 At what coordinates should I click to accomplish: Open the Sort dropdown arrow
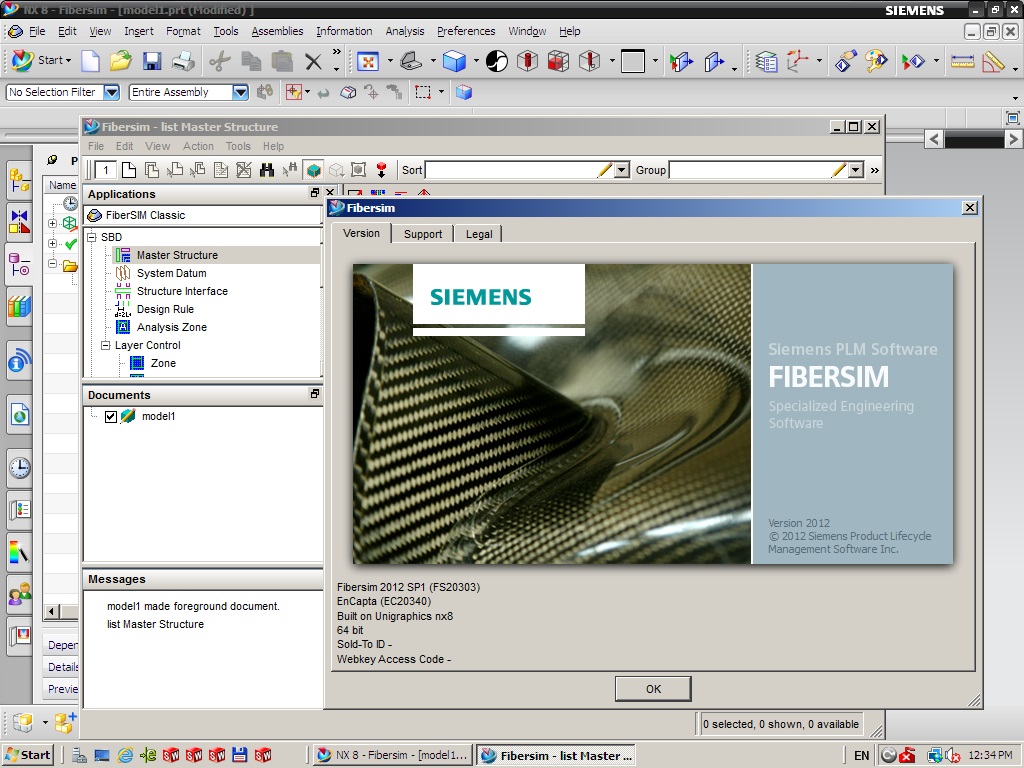click(622, 170)
